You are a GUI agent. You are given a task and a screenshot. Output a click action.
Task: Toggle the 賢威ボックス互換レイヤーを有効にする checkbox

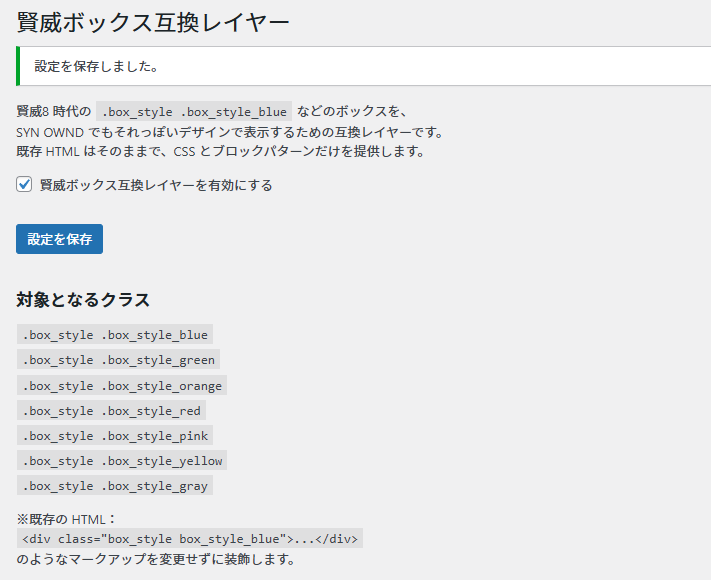click(x=25, y=185)
